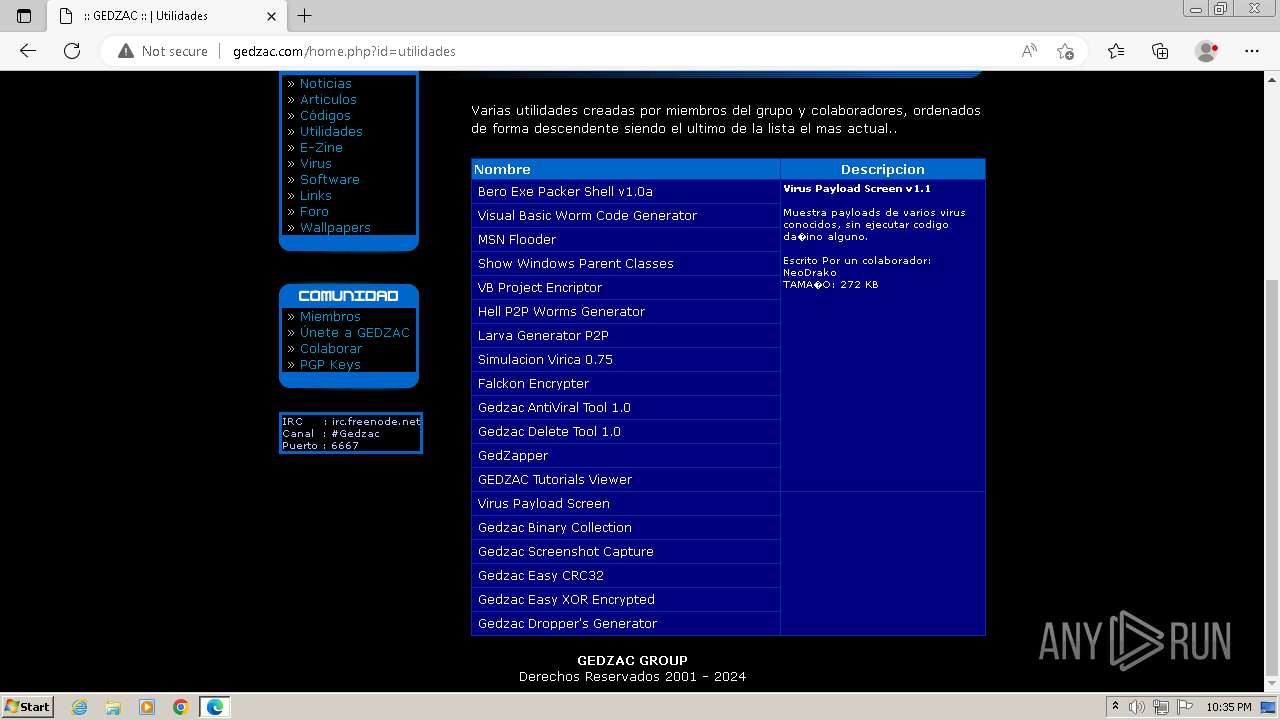Open the Articulos menu link
The height and width of the screenshot is (720, 1280).
click(x=328, y=99)
